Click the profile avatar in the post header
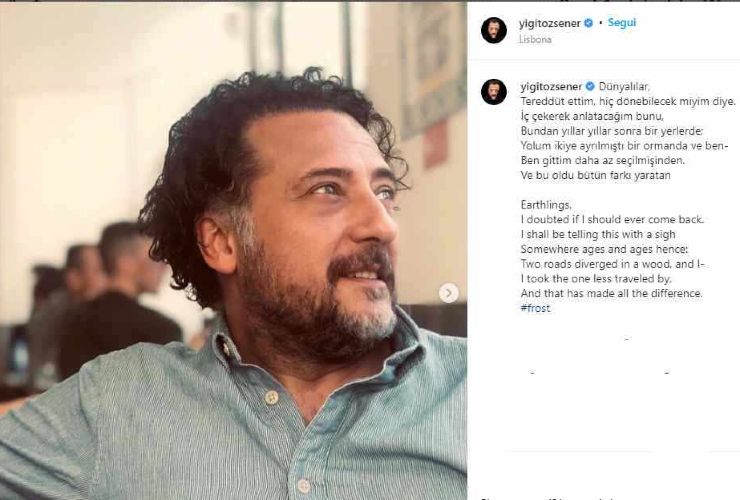The image size is (740, 500). [493, 31]
